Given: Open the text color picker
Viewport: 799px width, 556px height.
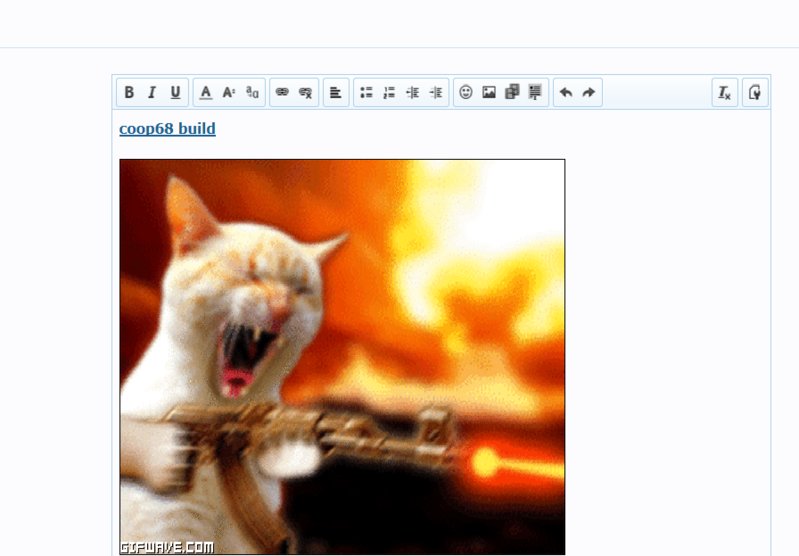Looking at the screenshot, I should 206,93.
